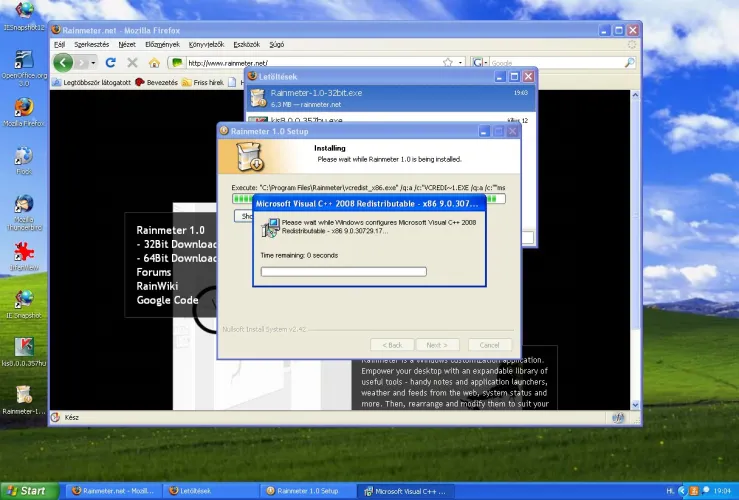Click Google search box in Firefox
This screenshot has width=739, height=500.
[x=556, y=63]
